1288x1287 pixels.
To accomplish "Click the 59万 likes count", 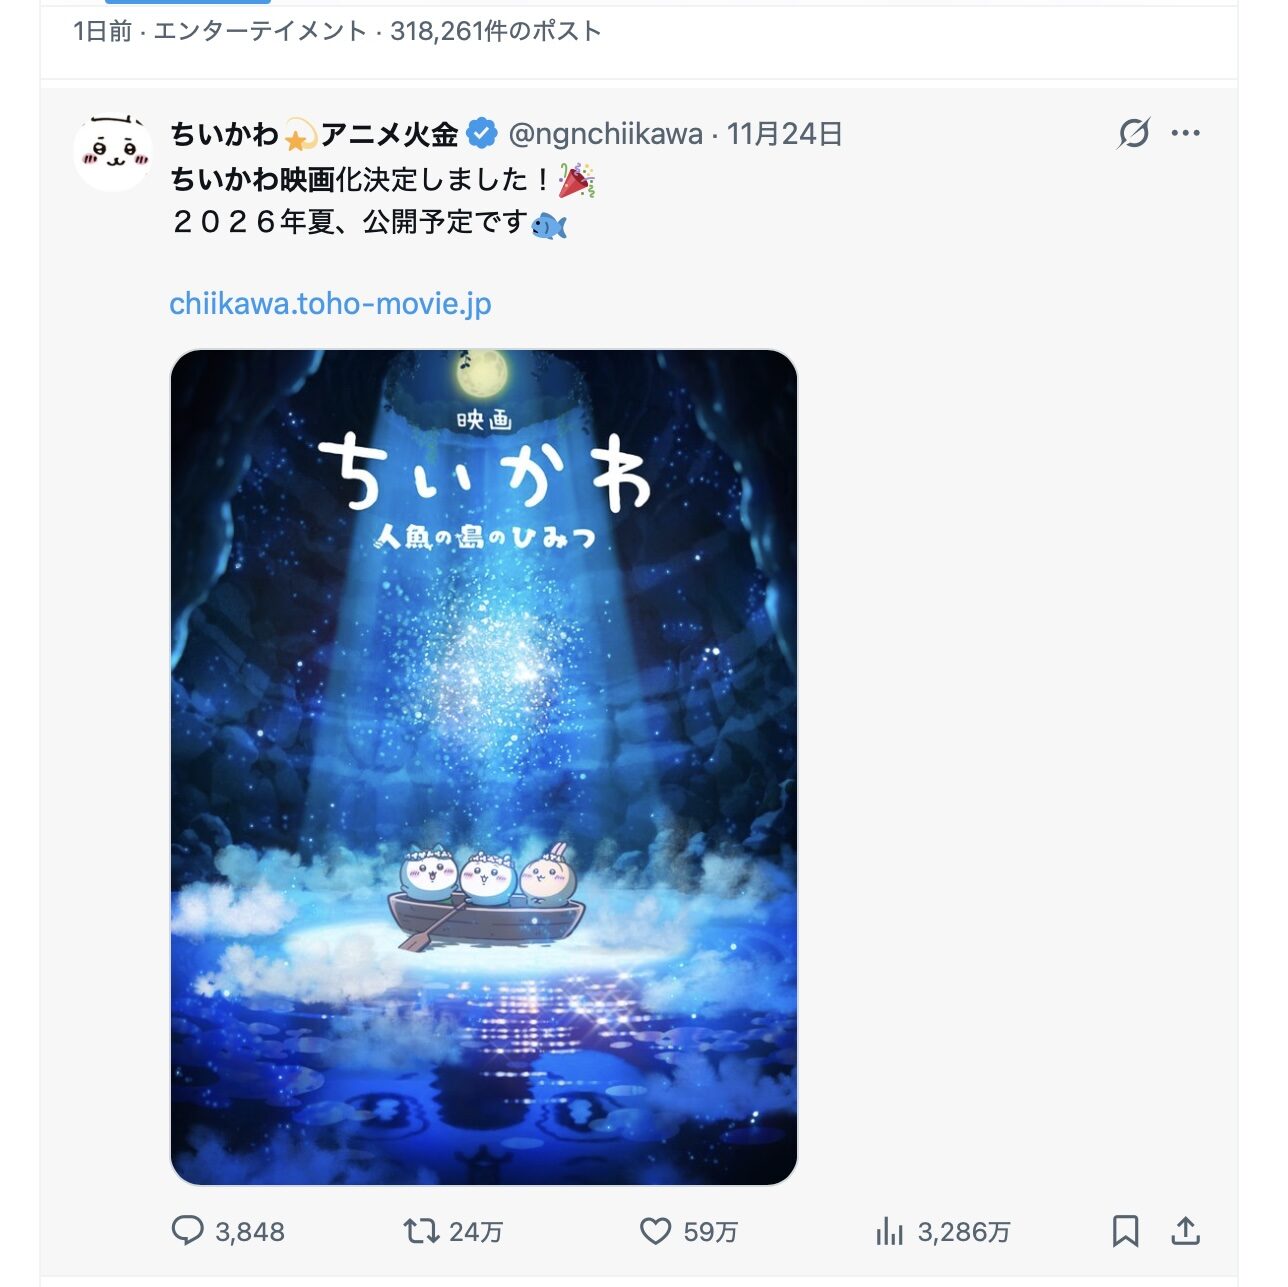I will click(711, 1232).
